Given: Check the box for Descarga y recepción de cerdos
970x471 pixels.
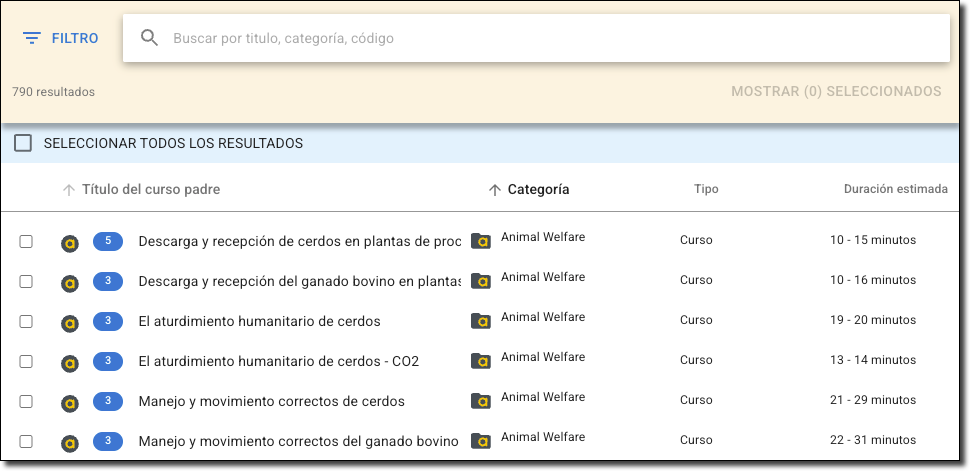Looking at the screenshot, I should click(26, 241).
